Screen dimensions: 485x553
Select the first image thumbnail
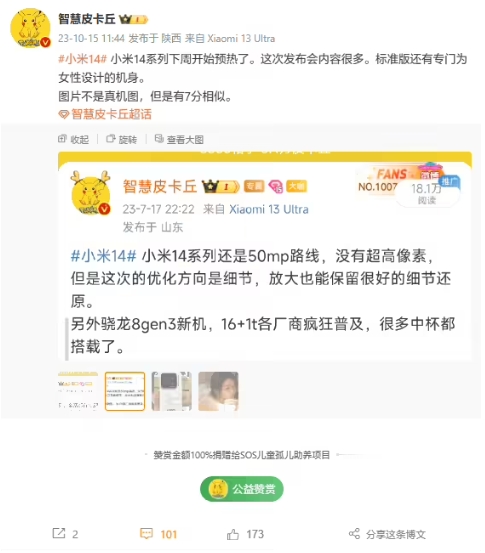coord(78,391)
